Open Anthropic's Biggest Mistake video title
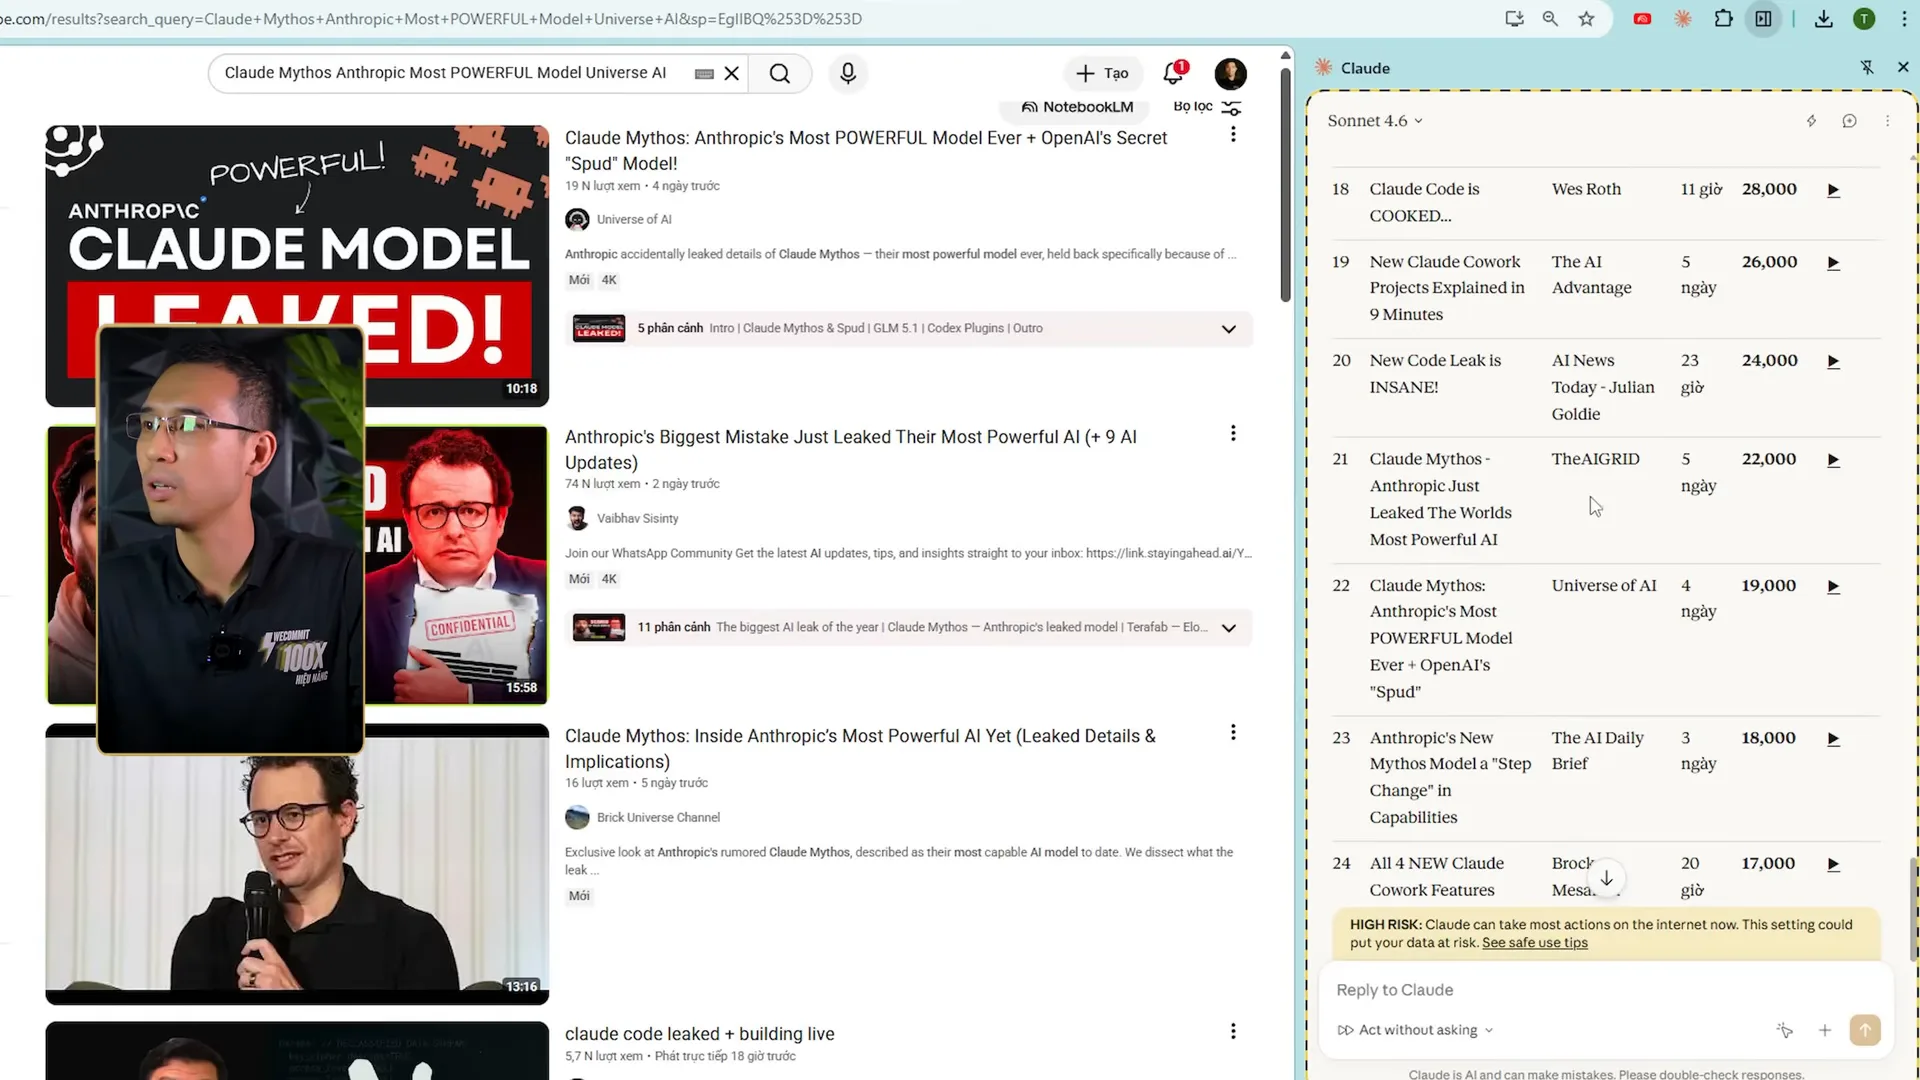Viewport: 1920px width, 1080px height. tap(851, 450)
